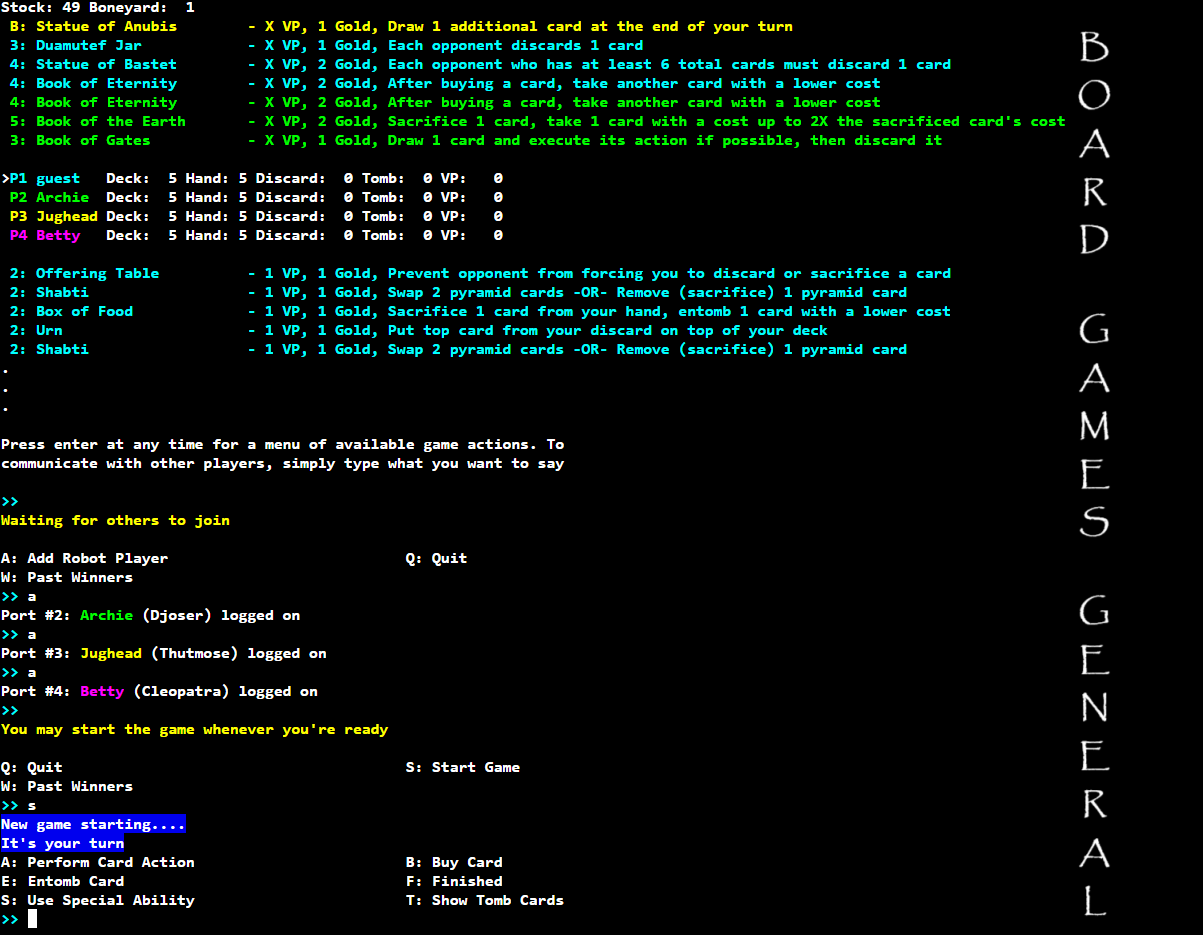This screenshot has height=935, width=1203.
Task: Choose 'S: Use Special Ability' option
Action: coord(98,900)
